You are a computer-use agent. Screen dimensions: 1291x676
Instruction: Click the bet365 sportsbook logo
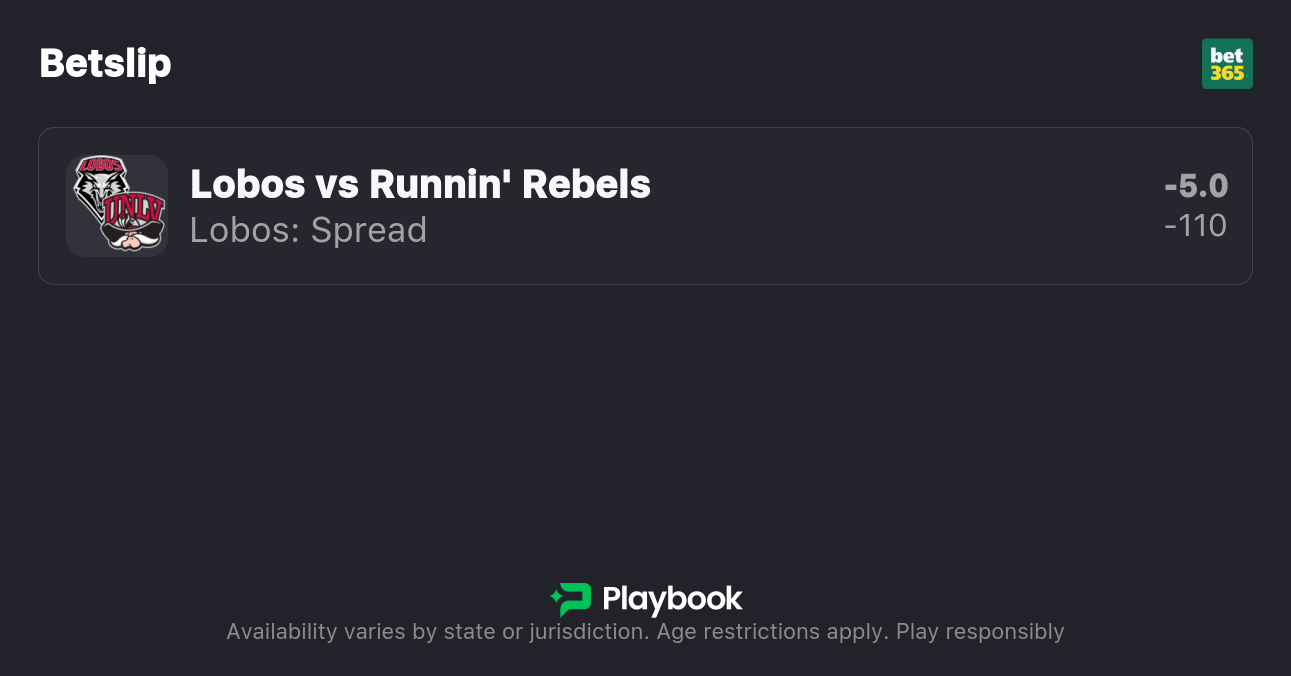[x=1227, y=64]
